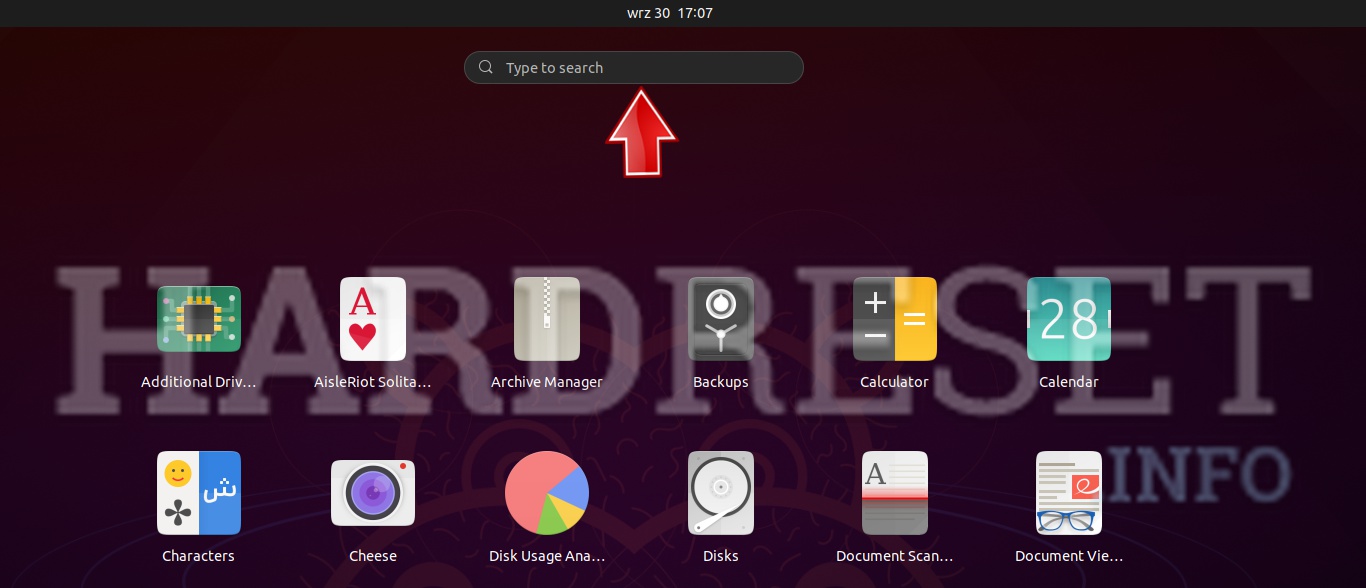
Task: Click the 'Archive Manager' text label
Action: pyautogui.click(x=547, y=382)
